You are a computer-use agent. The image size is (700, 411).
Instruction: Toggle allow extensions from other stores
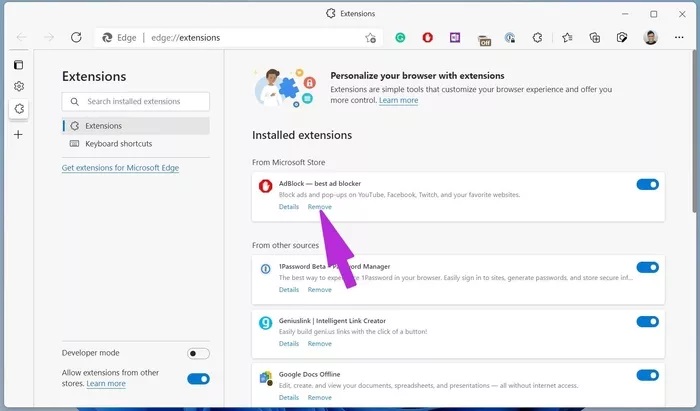point(198,378)
